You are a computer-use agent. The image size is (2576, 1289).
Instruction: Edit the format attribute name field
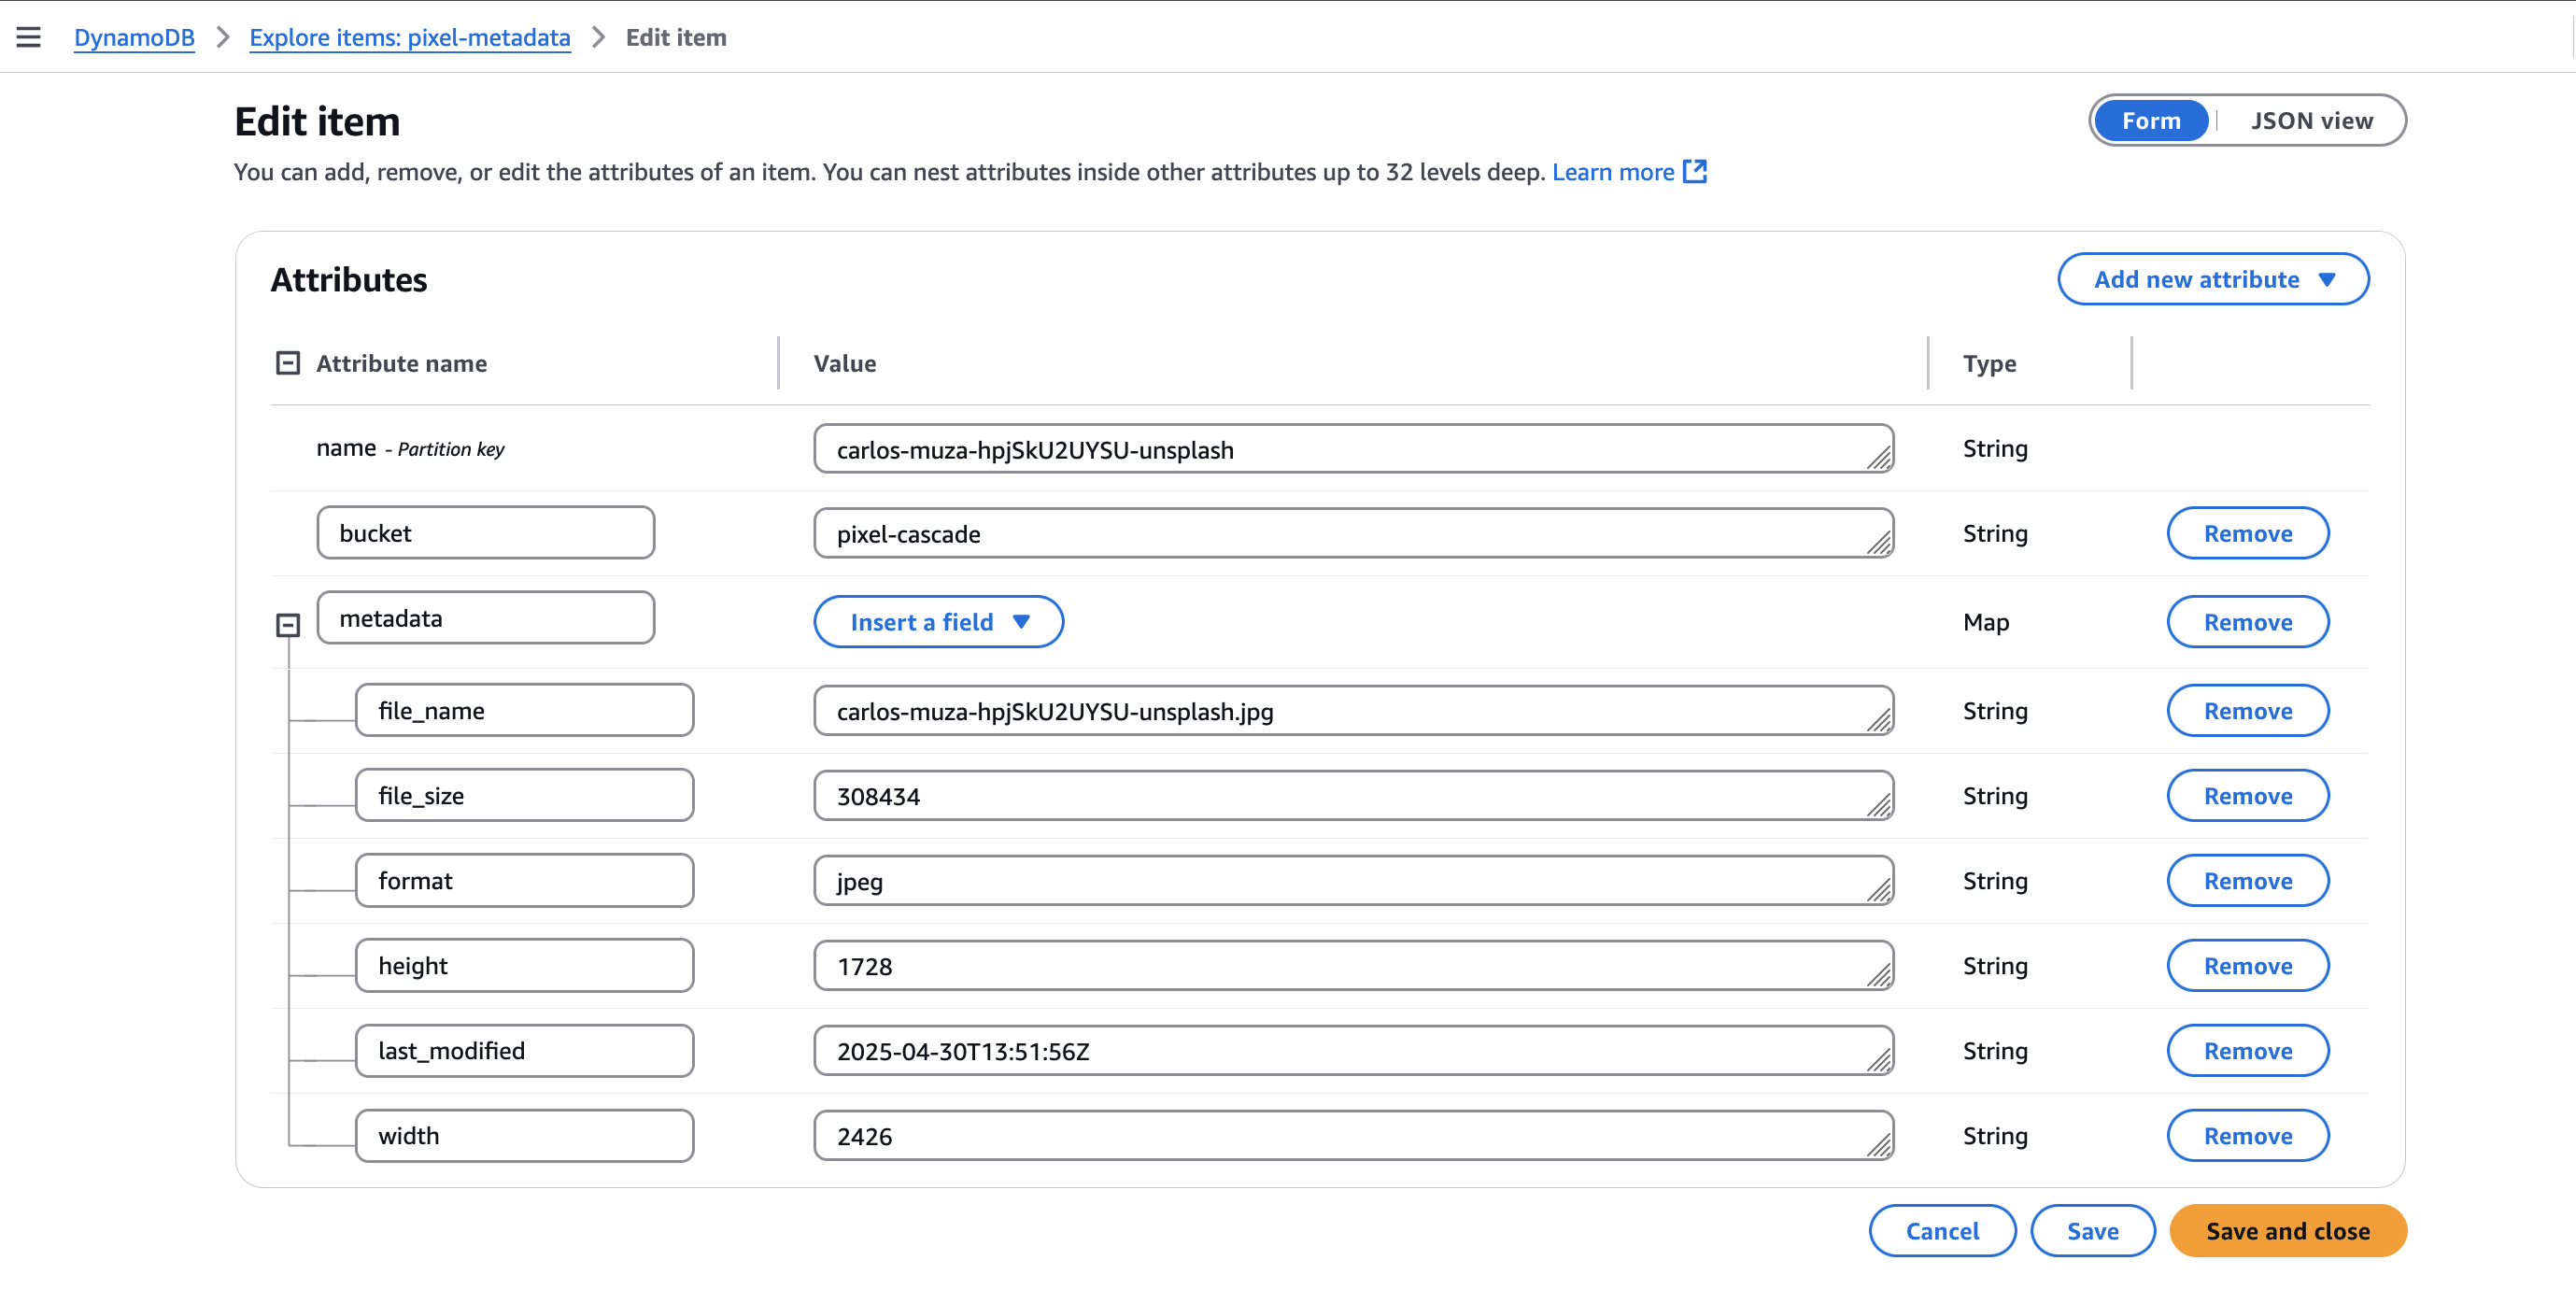pos(524,881)
